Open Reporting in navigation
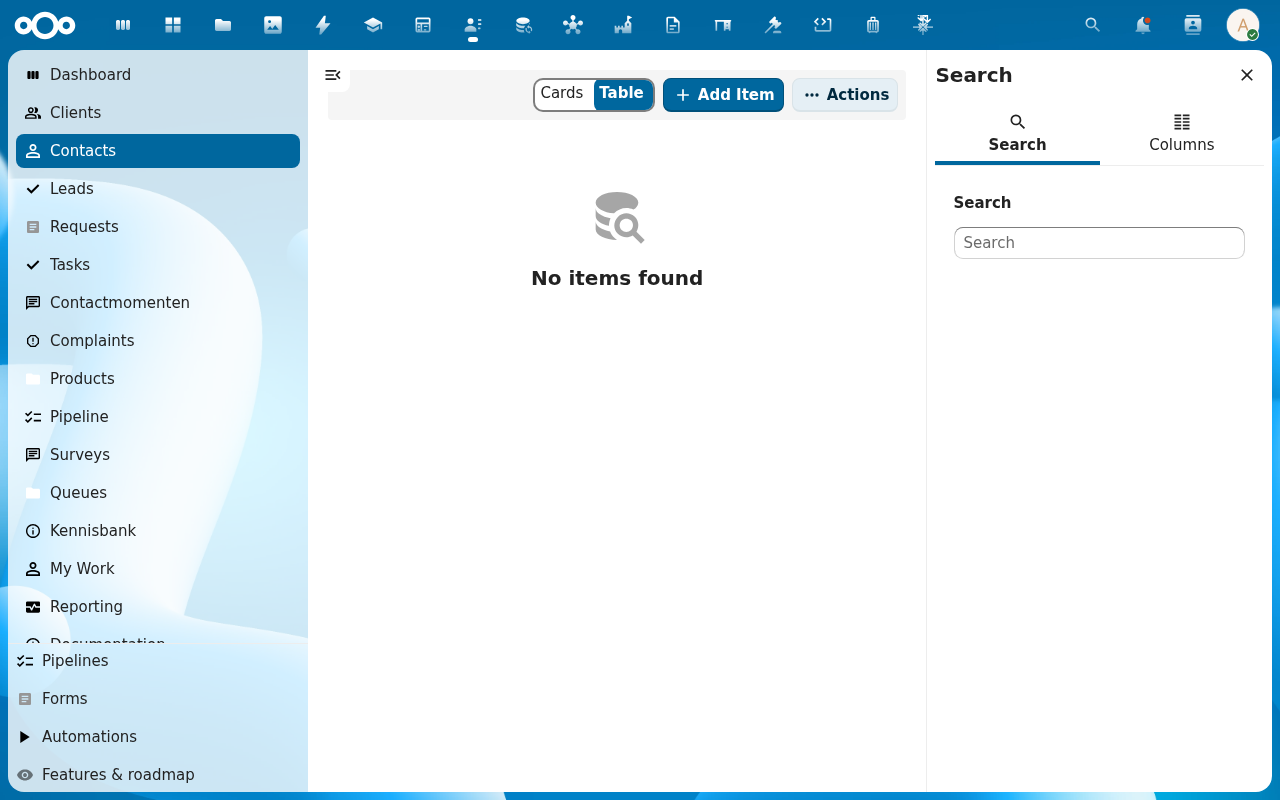Image resolution: width=1280 pixels, height=800 pixels. [x=158, y=607]
